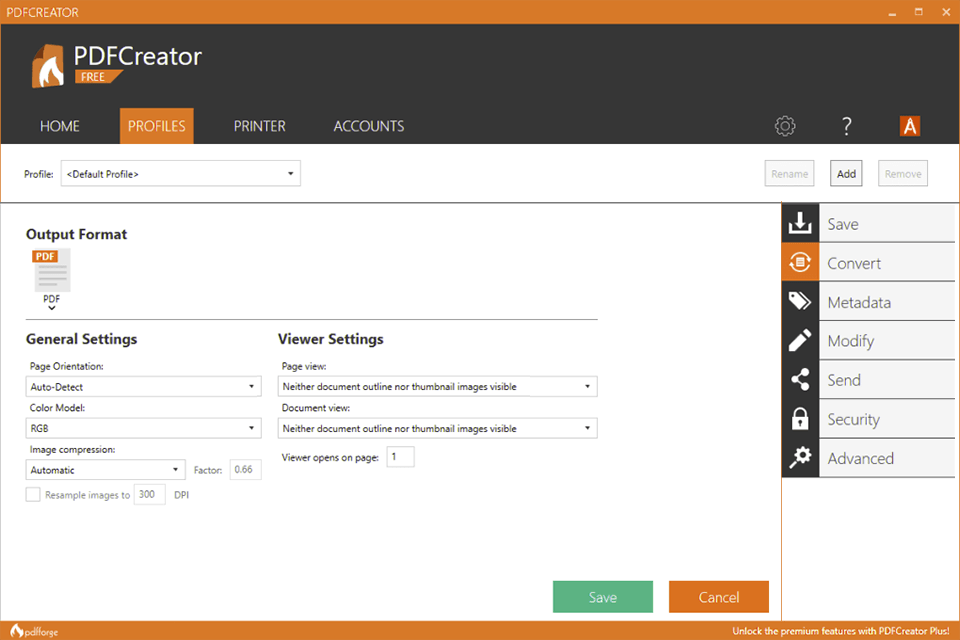Viewport: 960px width, 640px height.
Task: Click the Rename profile button
Action: pos(789,174)
